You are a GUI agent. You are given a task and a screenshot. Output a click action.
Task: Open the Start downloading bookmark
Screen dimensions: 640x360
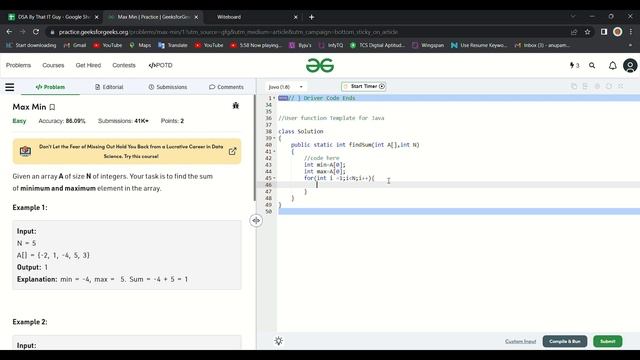click(x=31, y=45)
